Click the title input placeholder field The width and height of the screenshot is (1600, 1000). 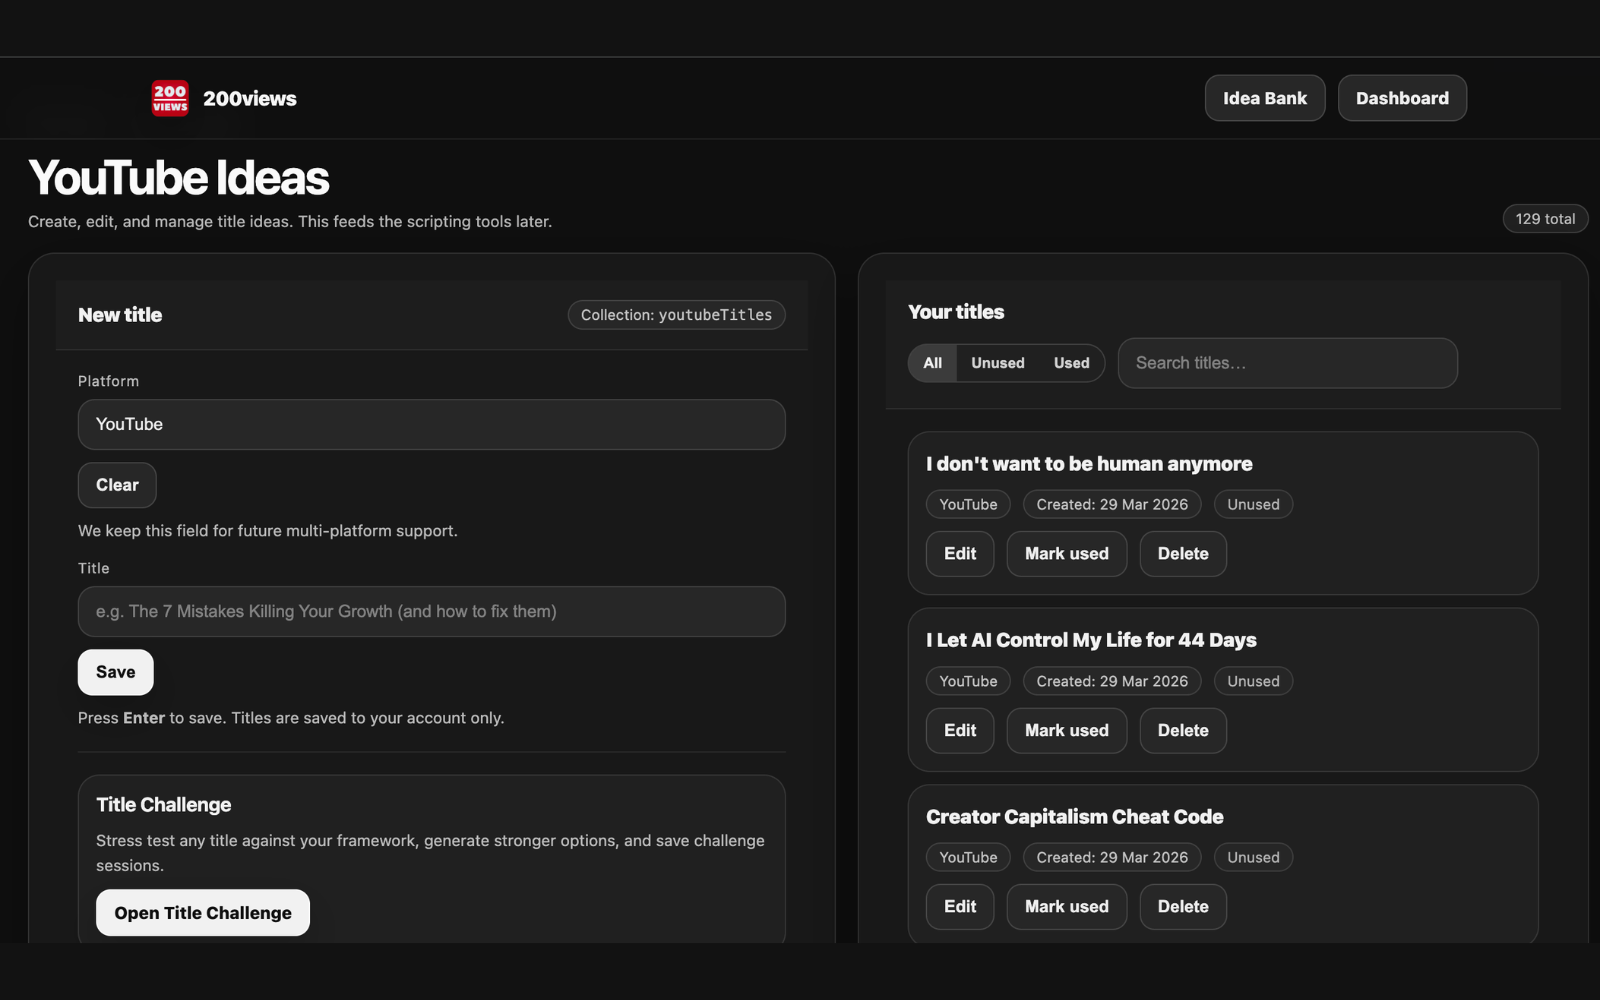(x=431, y=611)
